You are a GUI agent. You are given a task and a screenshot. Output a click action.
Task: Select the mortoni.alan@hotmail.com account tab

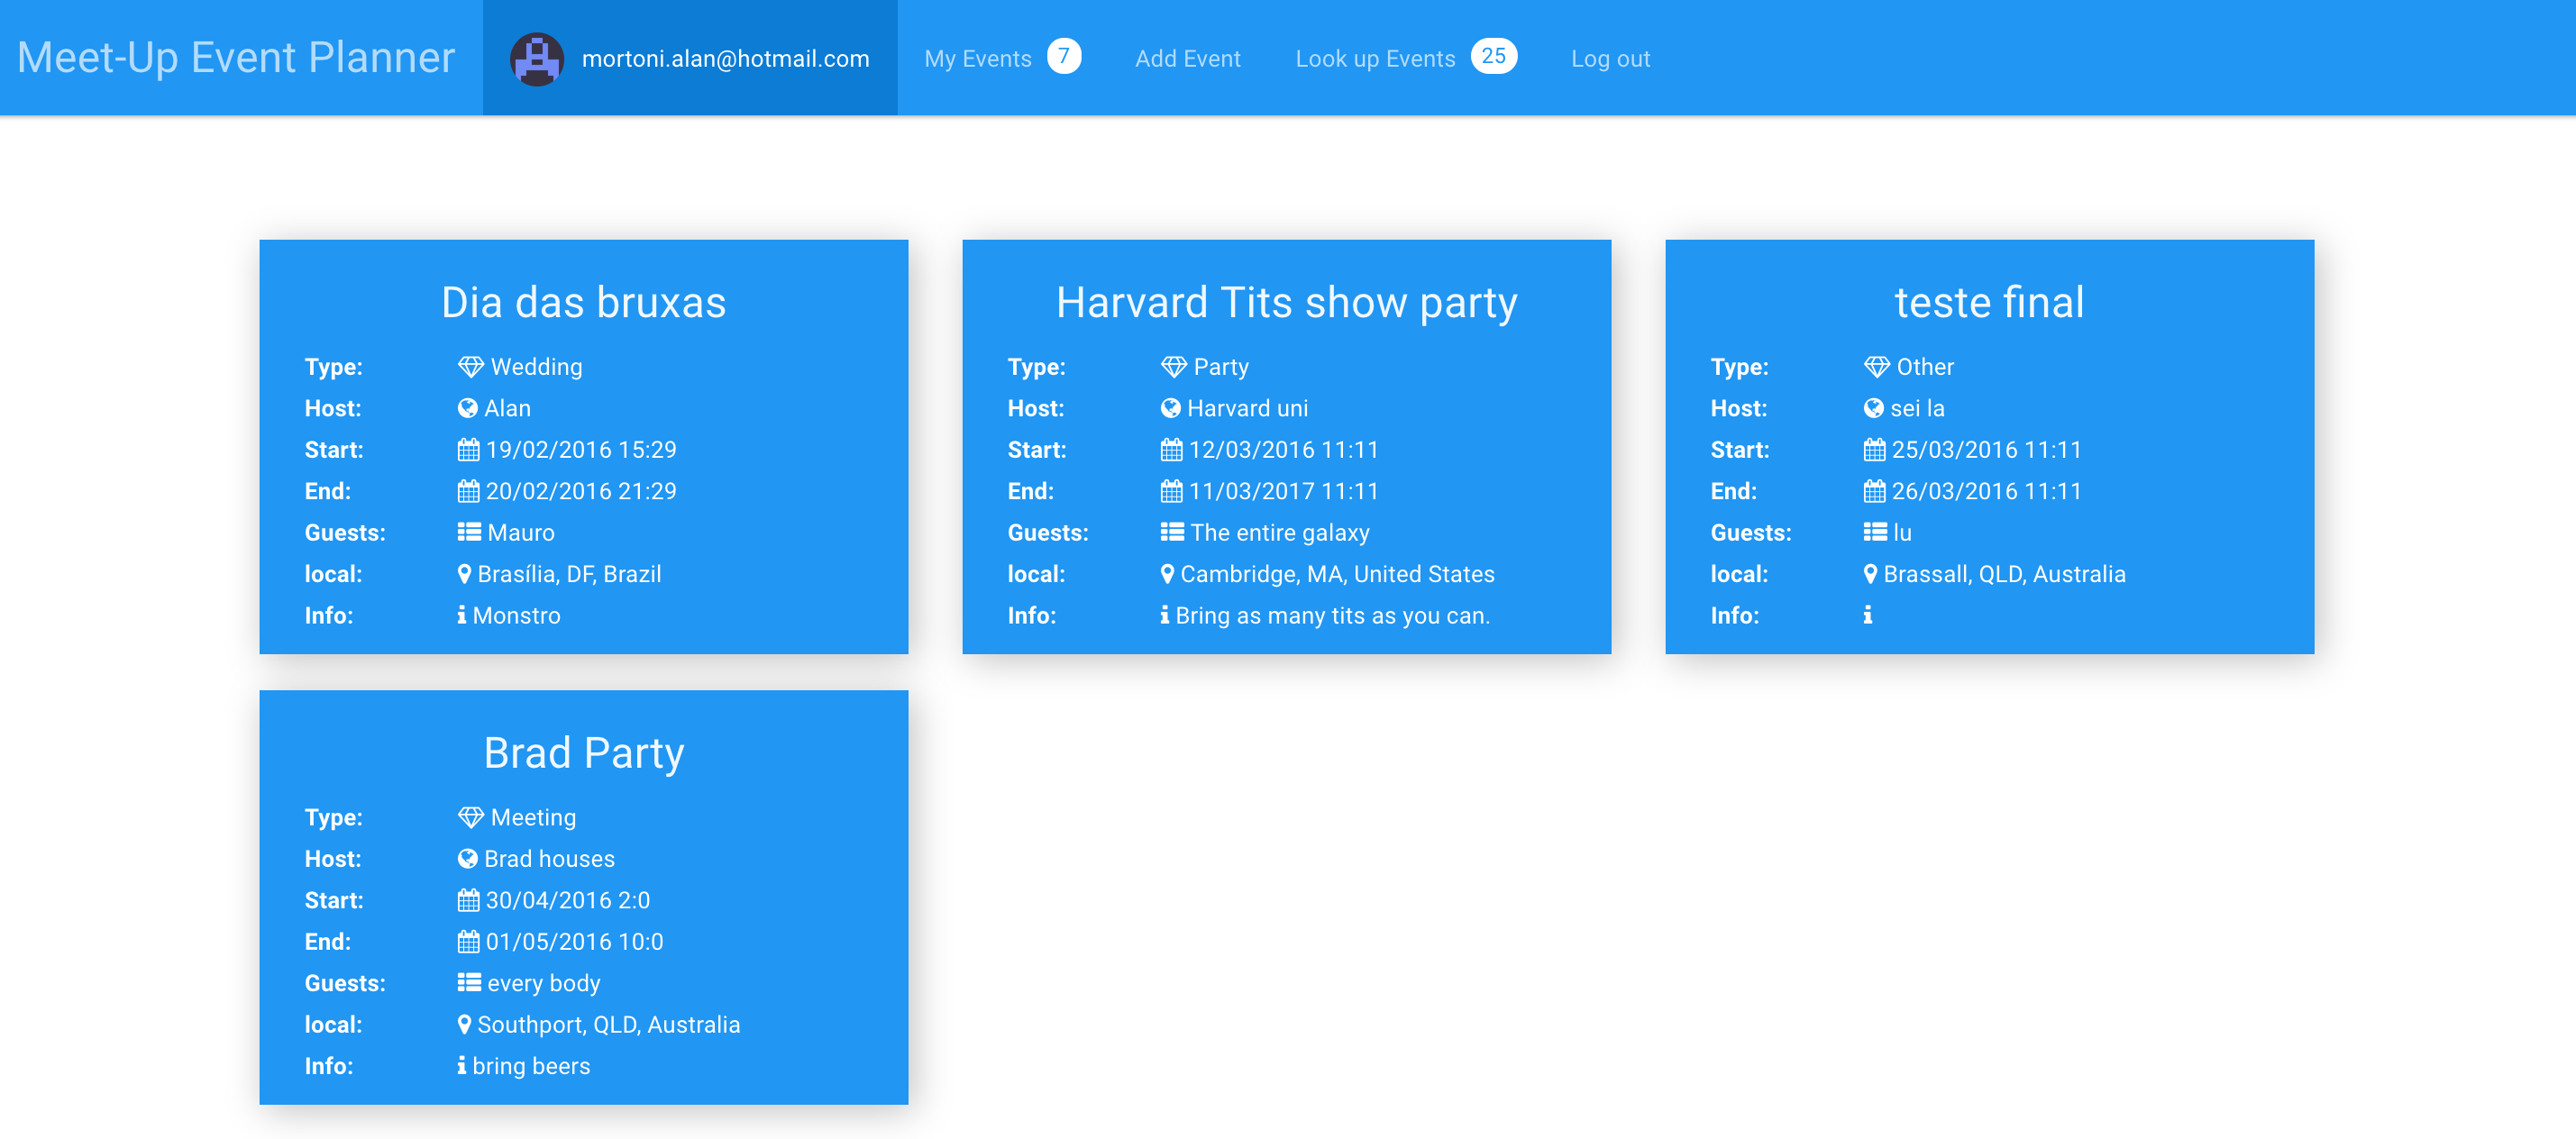click(x=725, y=59)
